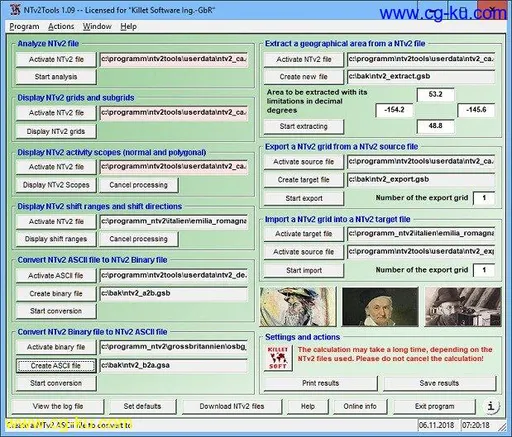Click the time 07:20:18 in status bar
Image resolution: width=512 pixels, height=437 pixels.
[476, 425]
